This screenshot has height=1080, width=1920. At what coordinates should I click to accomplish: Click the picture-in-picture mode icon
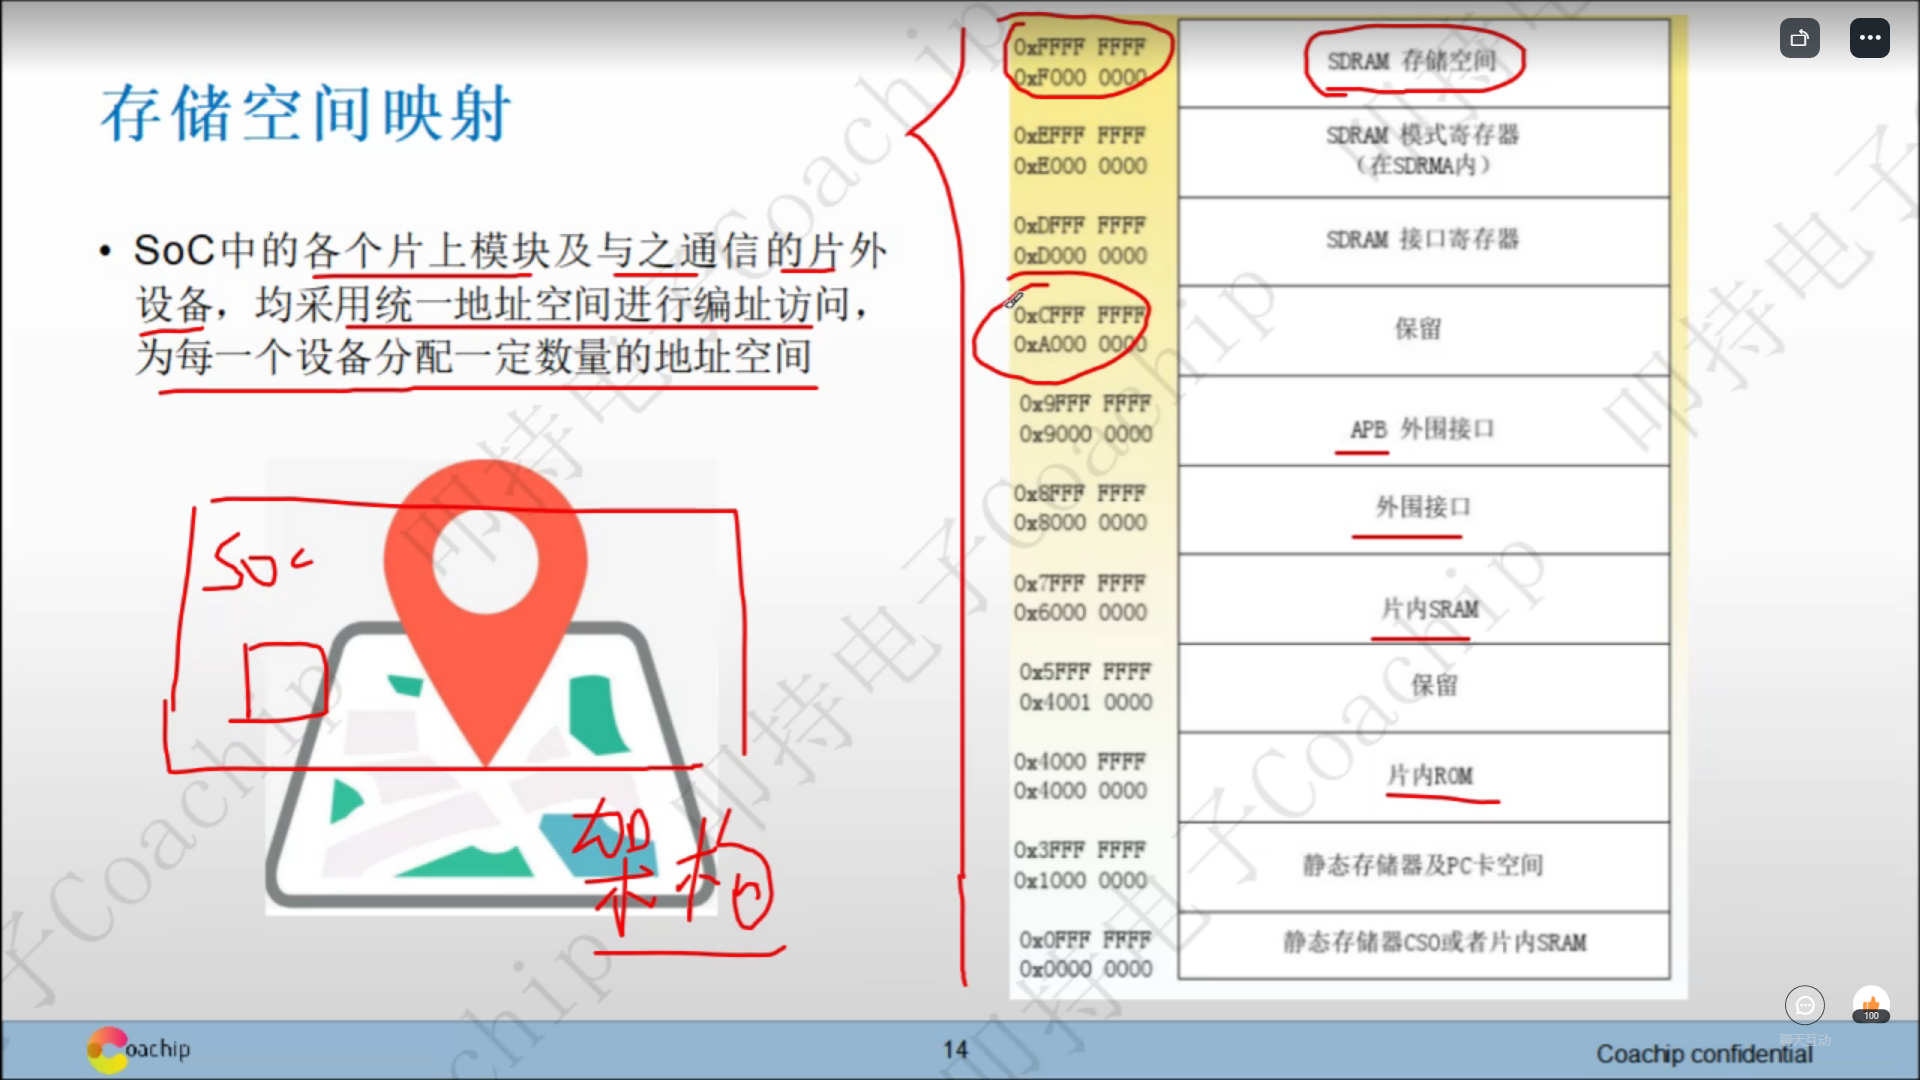1800,37
